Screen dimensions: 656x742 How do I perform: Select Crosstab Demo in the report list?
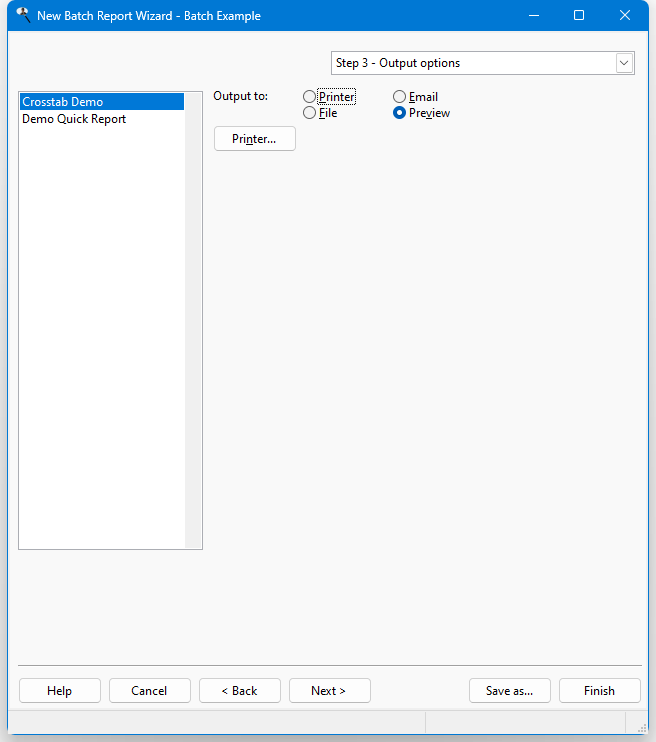(63, 102)
